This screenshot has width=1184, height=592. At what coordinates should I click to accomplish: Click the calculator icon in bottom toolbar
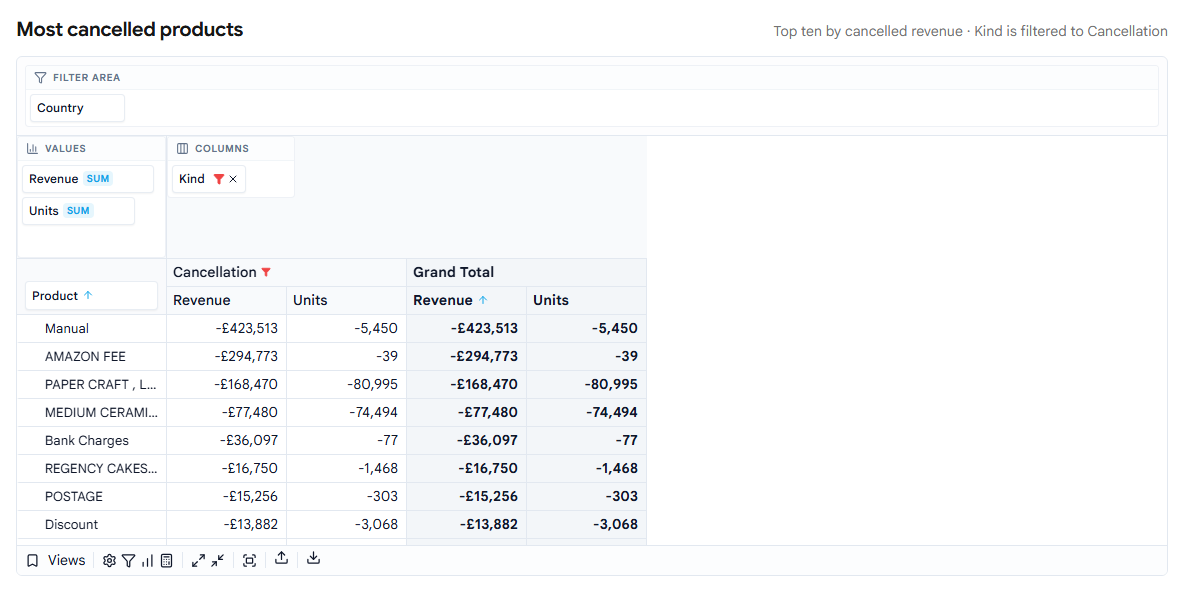point(167,560)
